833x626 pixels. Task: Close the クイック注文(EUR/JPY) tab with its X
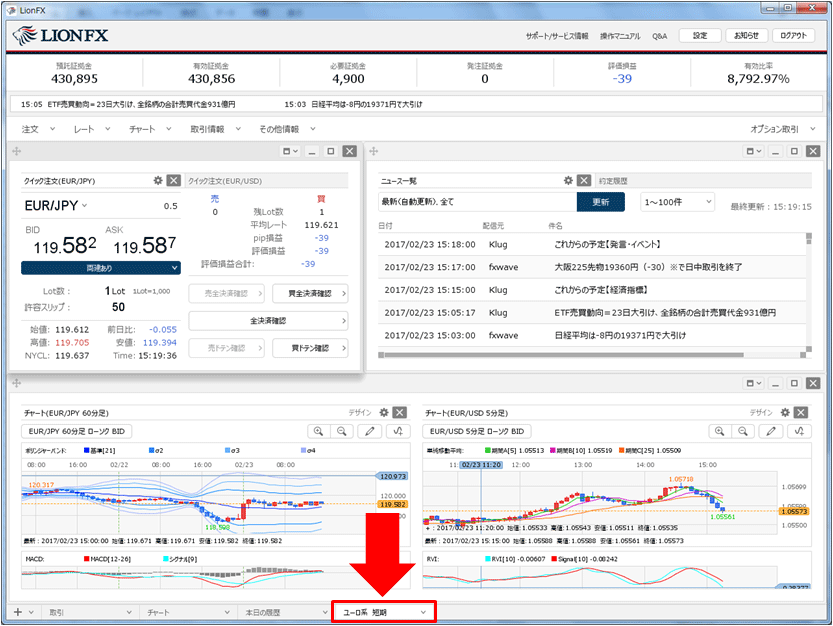pyautogui.click(x=174, y=181)
